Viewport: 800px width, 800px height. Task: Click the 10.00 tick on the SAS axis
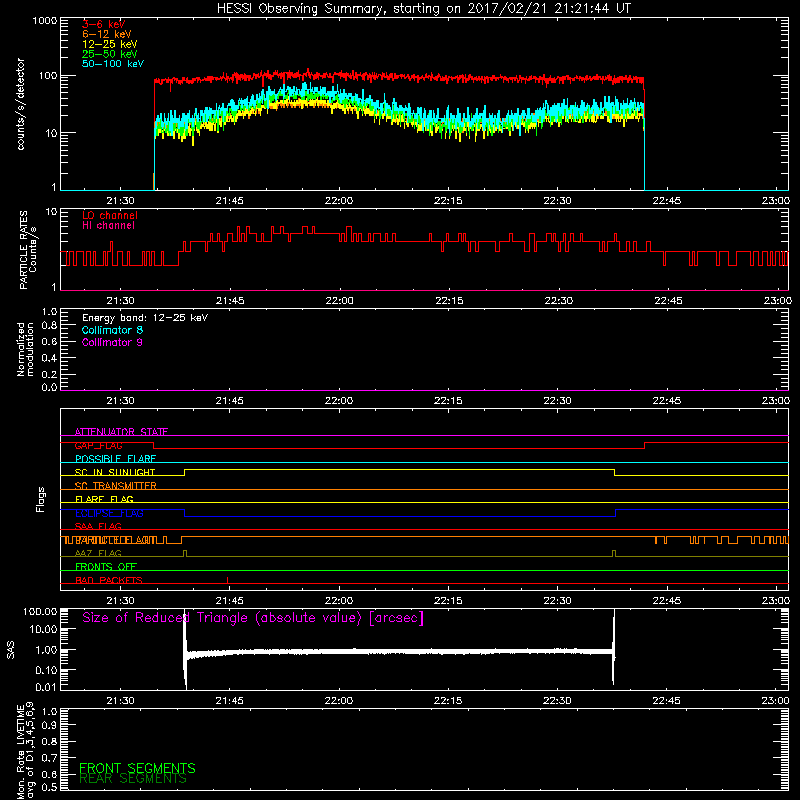click(43, 629)
